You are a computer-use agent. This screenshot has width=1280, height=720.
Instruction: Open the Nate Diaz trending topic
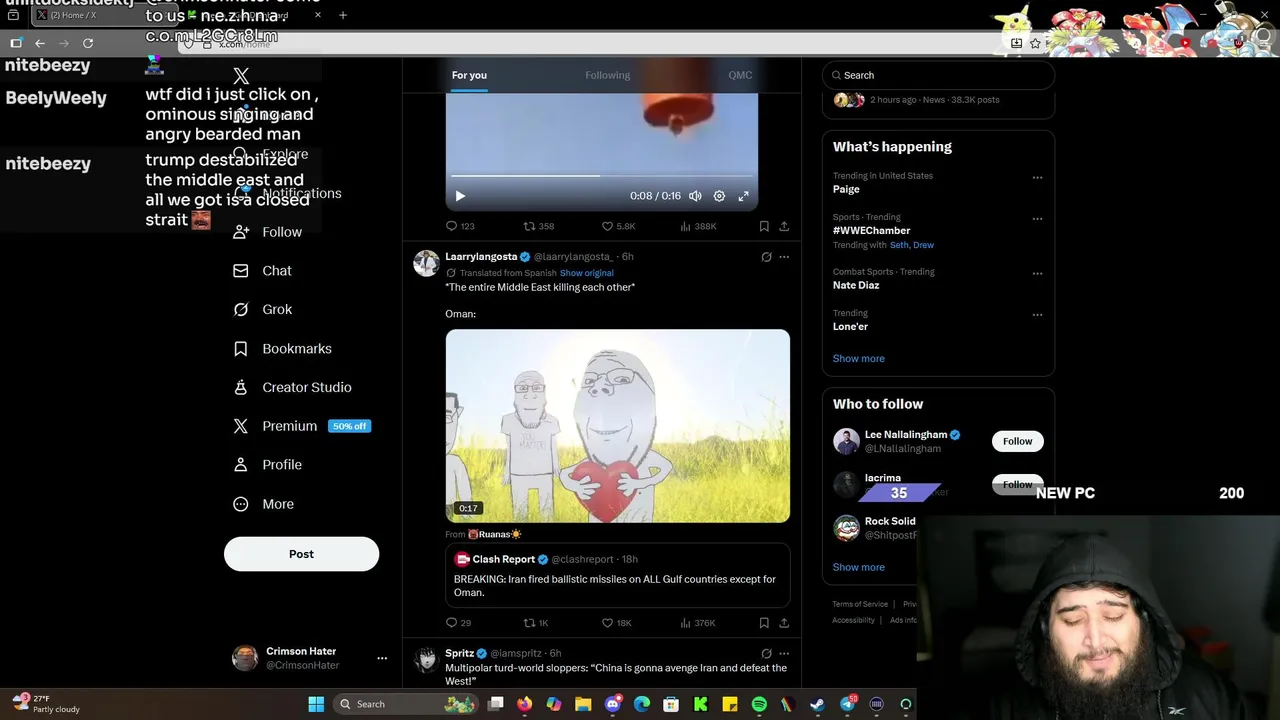coord(856,285)
